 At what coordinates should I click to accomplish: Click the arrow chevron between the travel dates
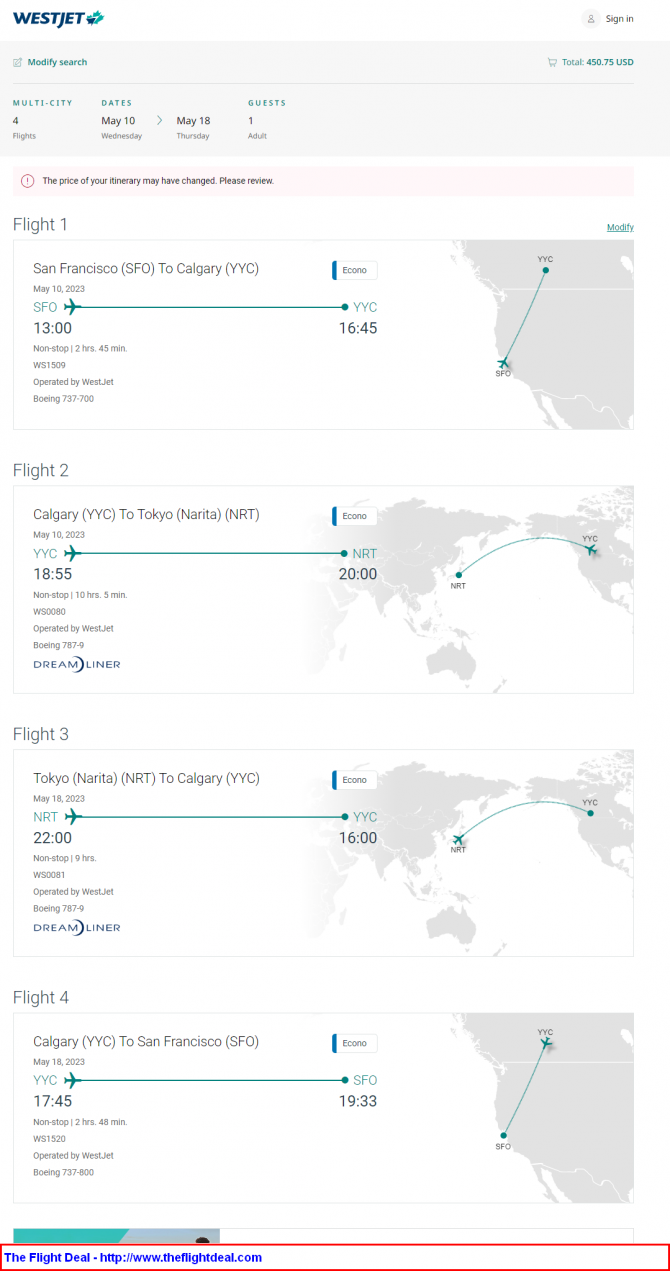coord(159,120)
